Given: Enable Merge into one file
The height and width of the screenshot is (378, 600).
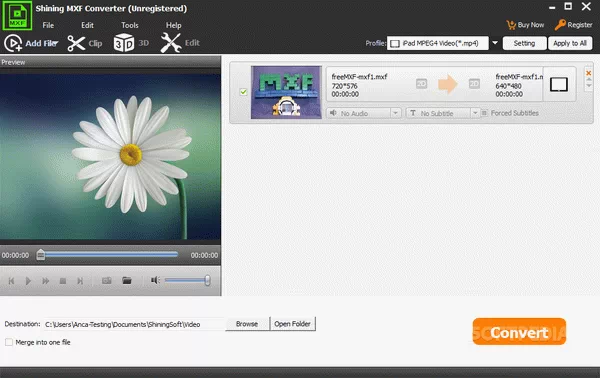Looking at the screenshot, I should (x=9, y=342).
